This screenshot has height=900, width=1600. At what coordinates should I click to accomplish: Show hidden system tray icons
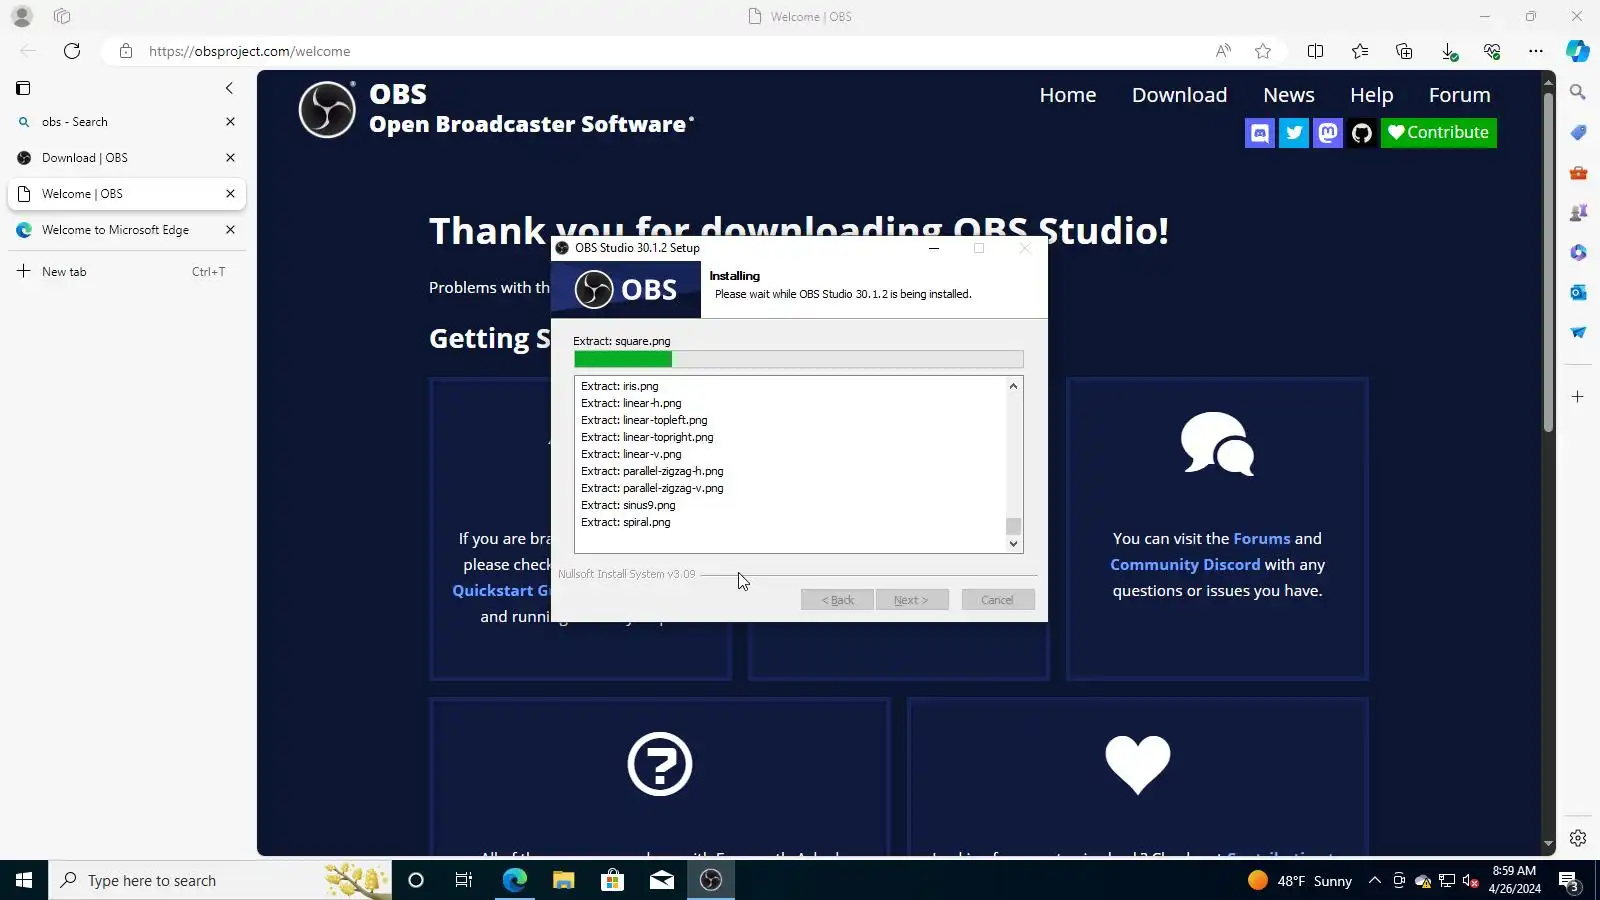(x=1375, y=880)
